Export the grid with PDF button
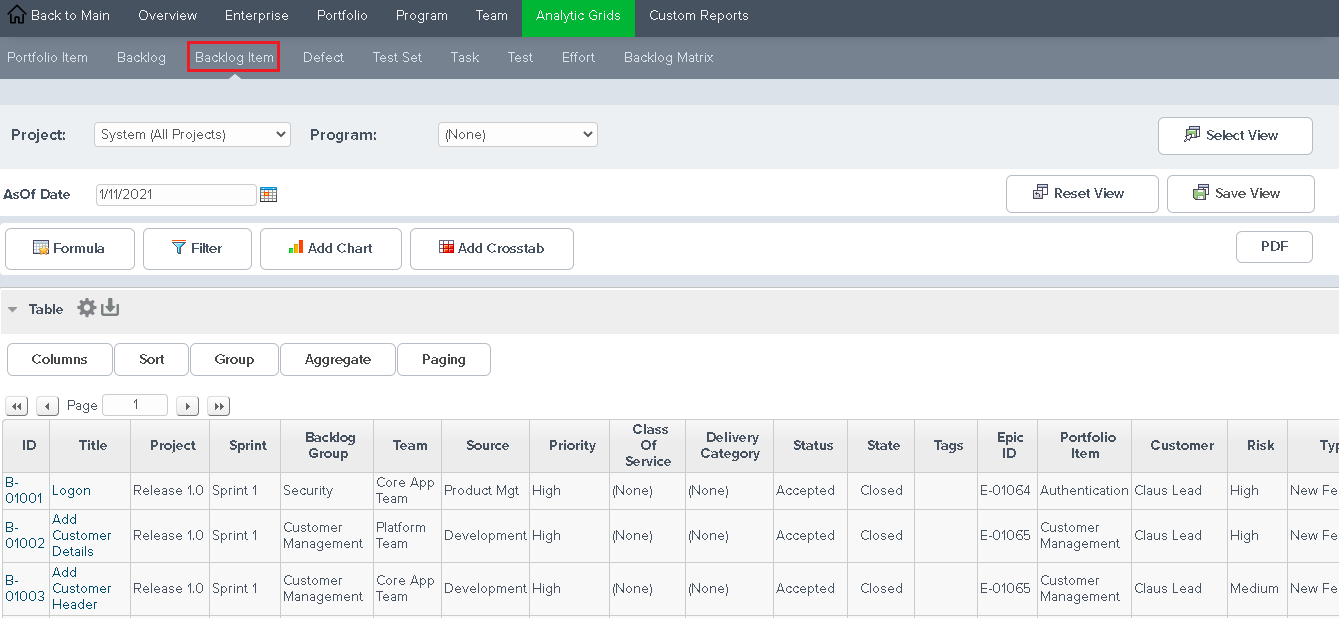 click(x=1274, y=247)
